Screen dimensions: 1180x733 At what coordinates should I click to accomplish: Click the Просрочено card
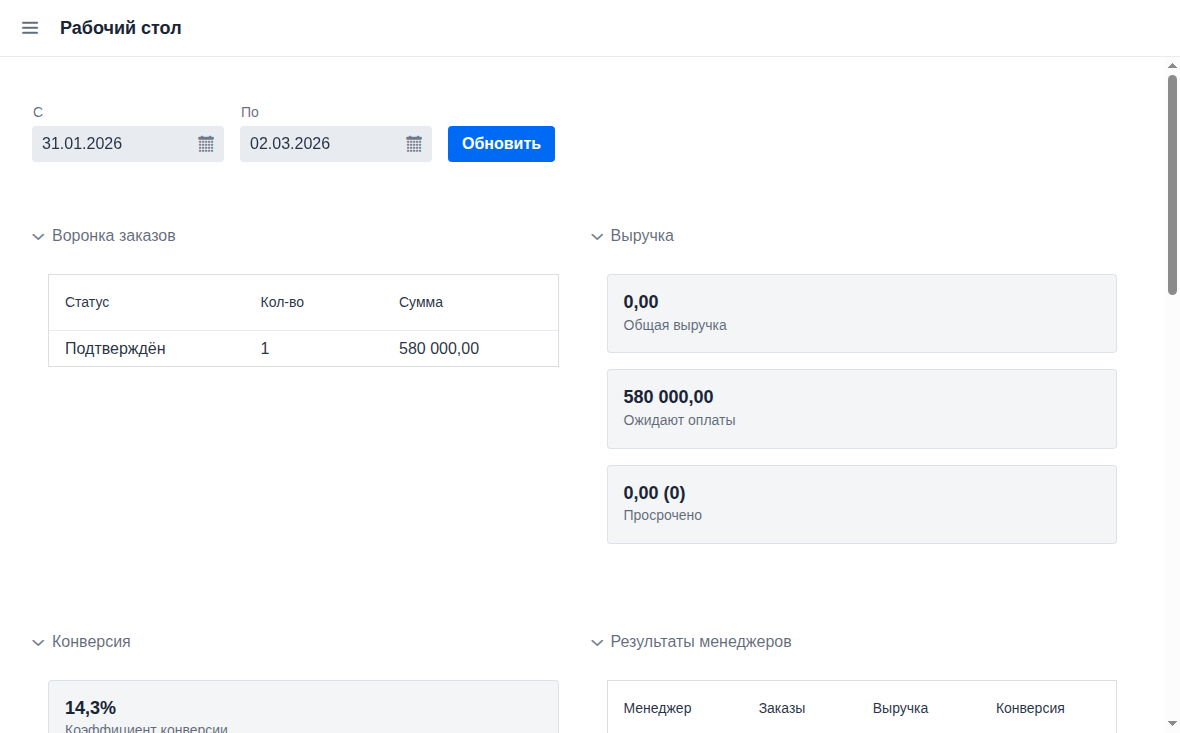click(861, 504)
